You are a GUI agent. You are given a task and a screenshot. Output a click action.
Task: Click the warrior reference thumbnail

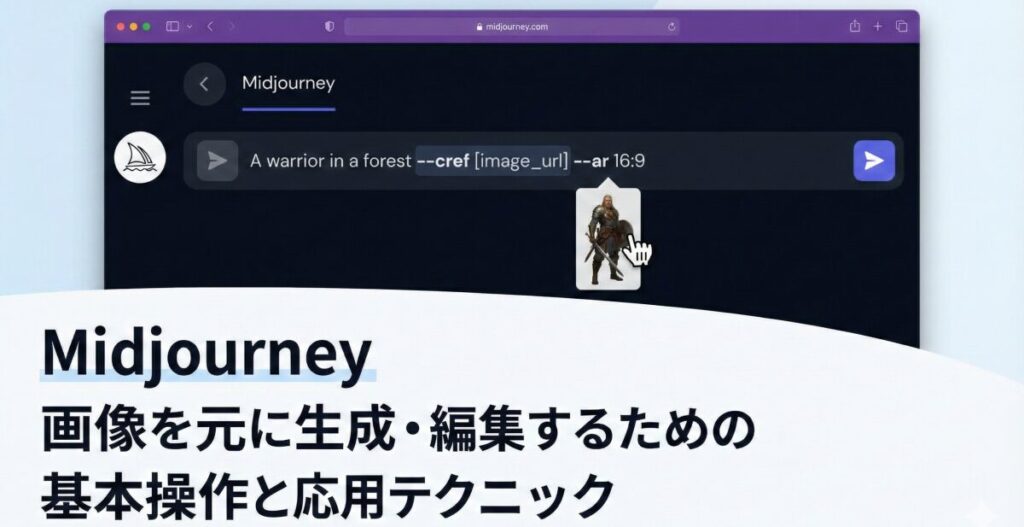(608, 239)
